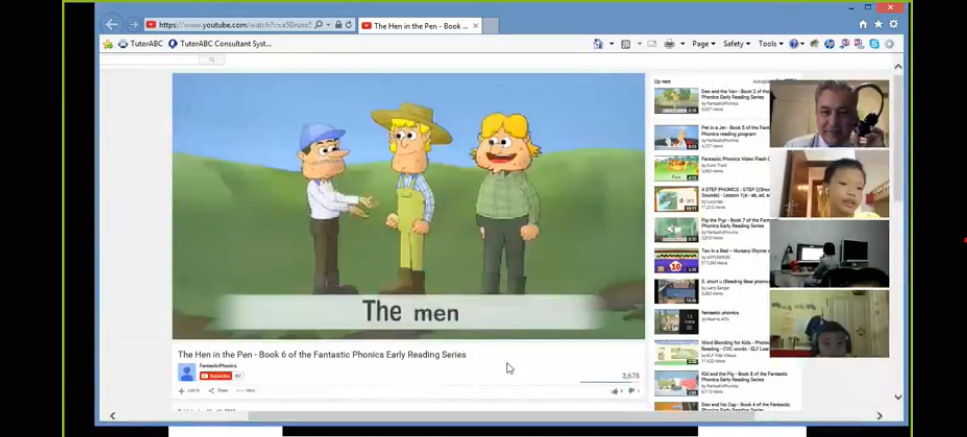This screenshot has height=437, width=967.
Task: Go back with the browser Back arrow
Action: tap(111, 25)
